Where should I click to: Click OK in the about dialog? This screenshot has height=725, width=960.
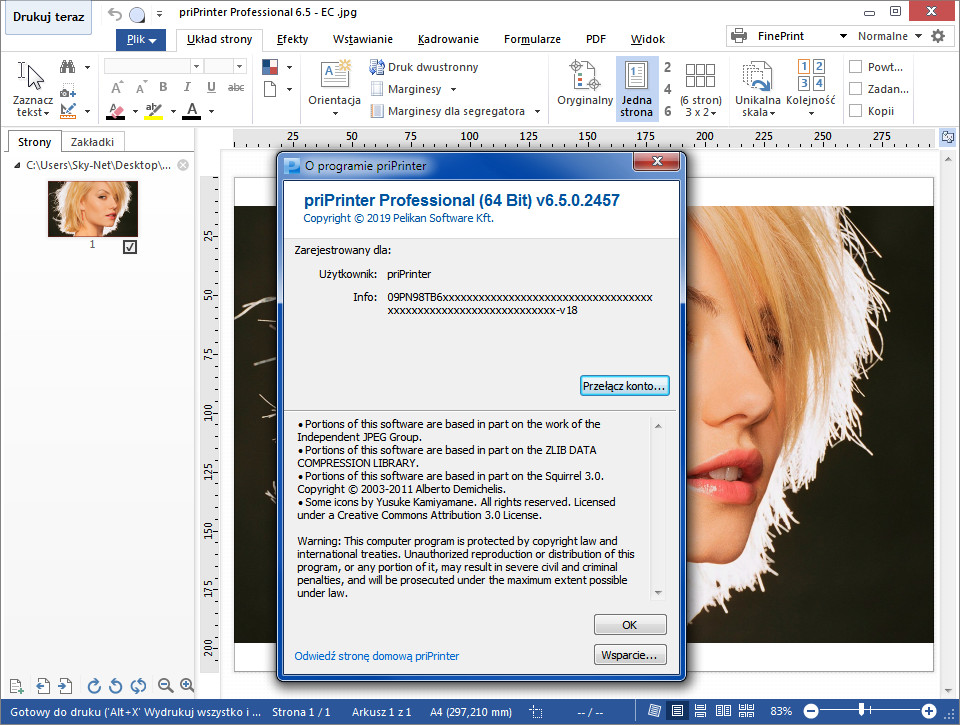(630, 625)
